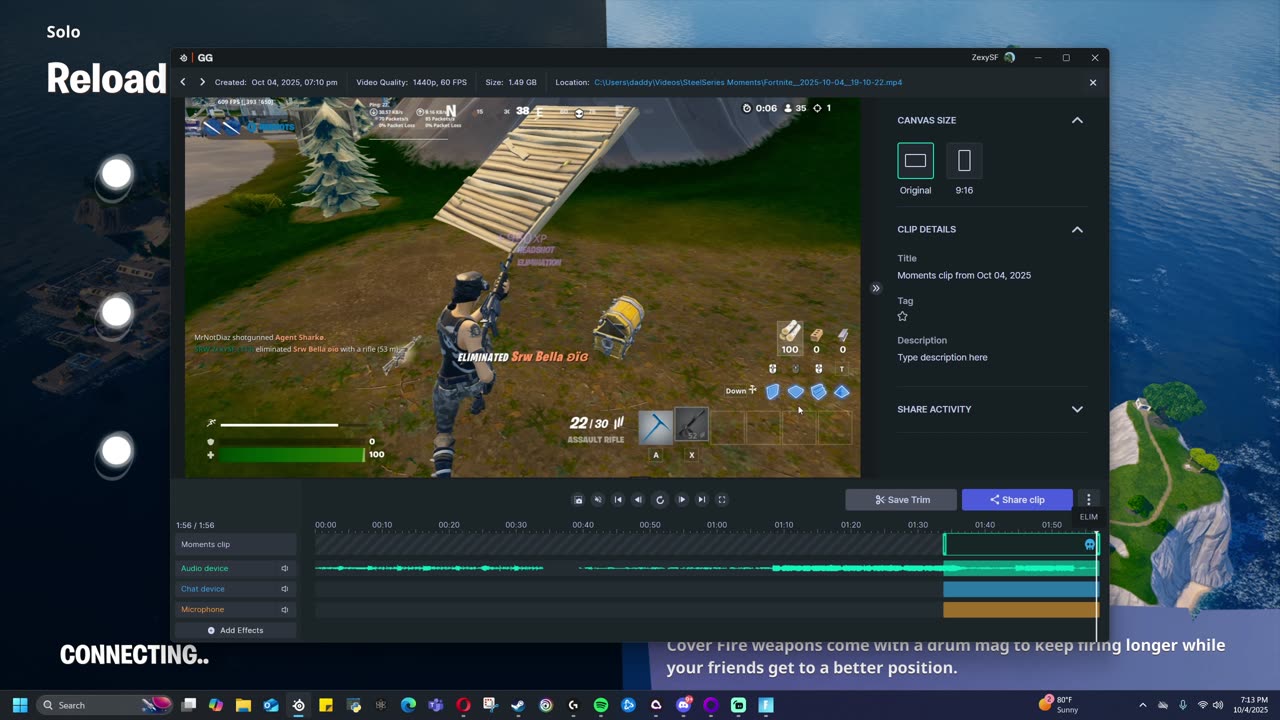The width and height of the screenshot is (1280, 720).
Task: Mute the Microphone track
Action: coord(284,609)
